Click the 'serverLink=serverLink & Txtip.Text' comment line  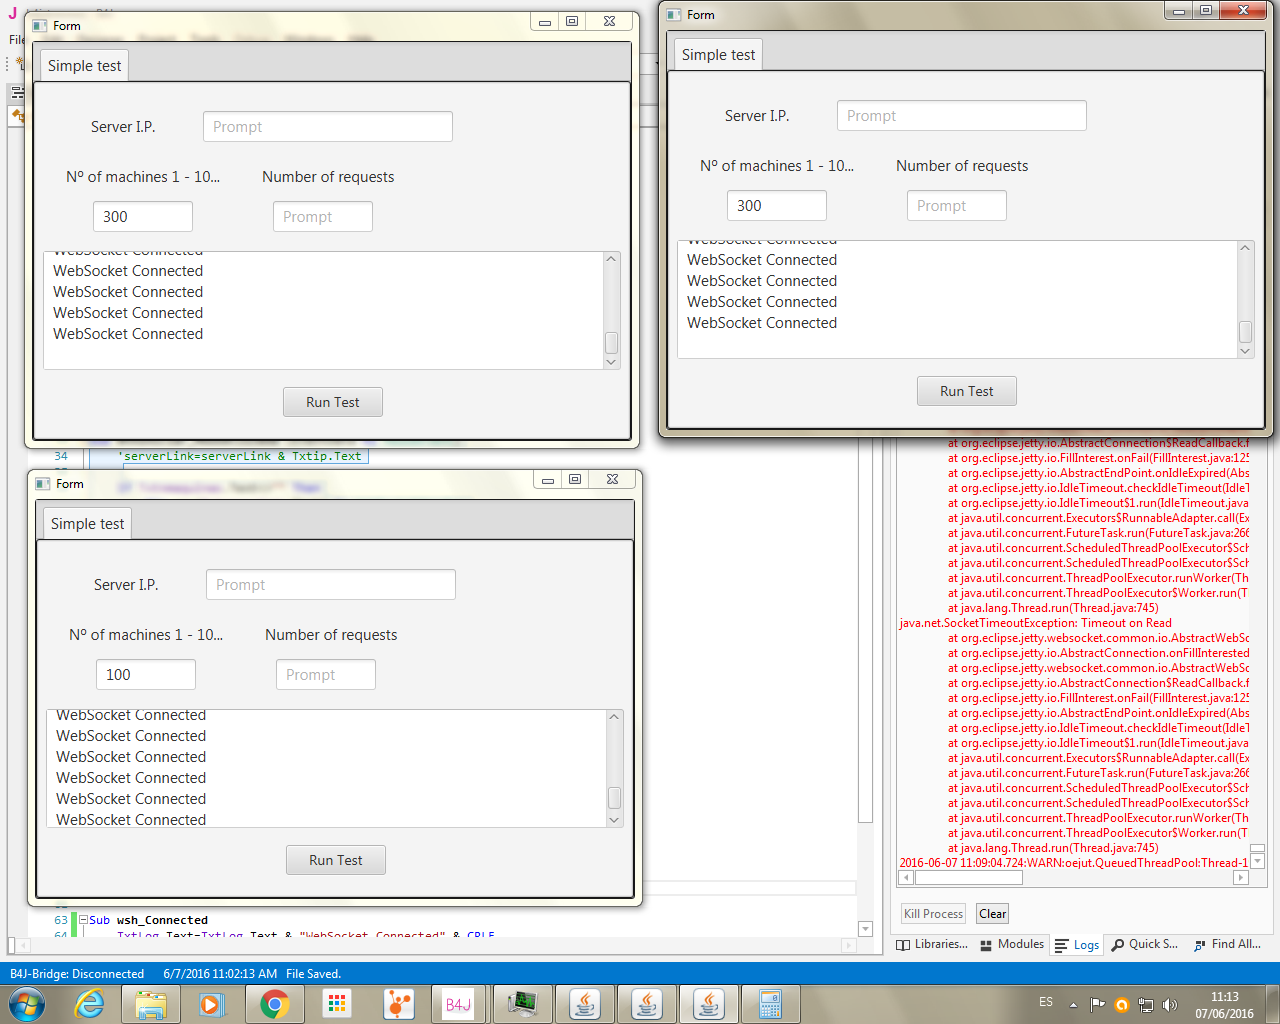coord(240,456)
